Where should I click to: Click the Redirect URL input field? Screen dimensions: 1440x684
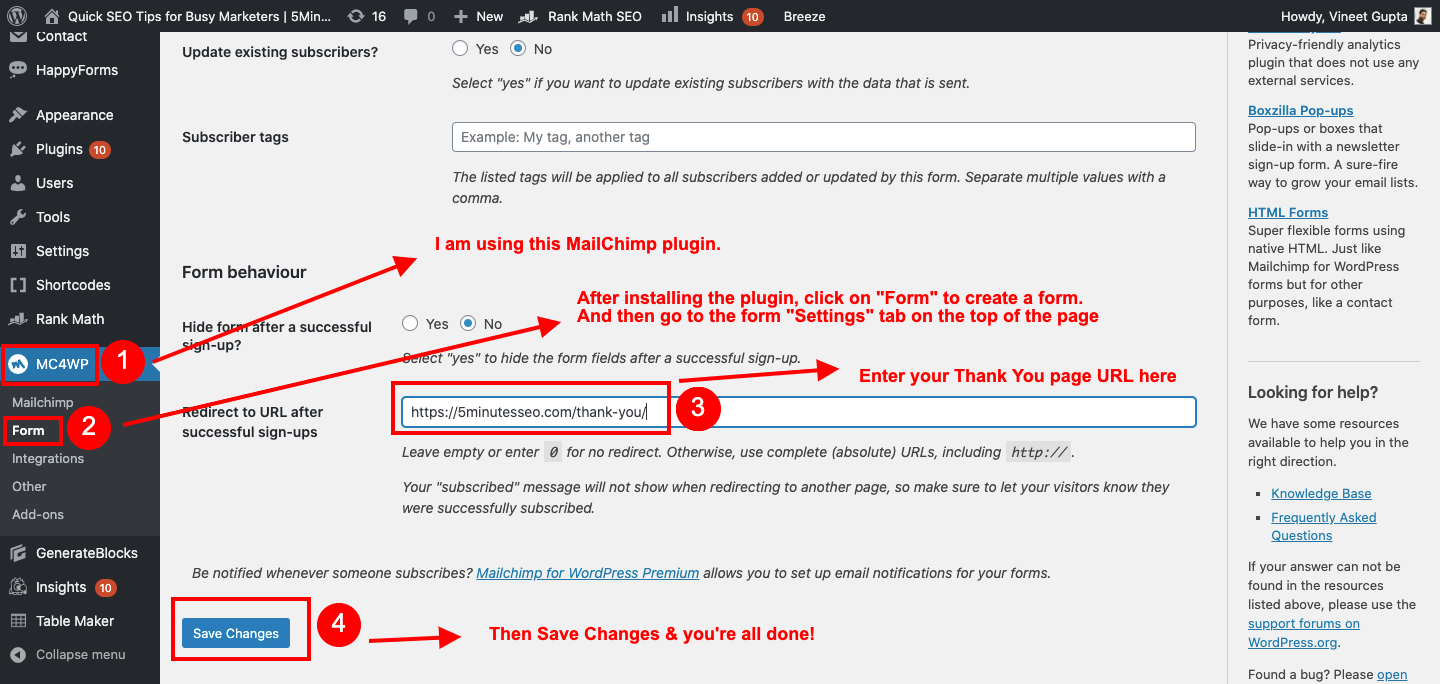coord(799,412)
